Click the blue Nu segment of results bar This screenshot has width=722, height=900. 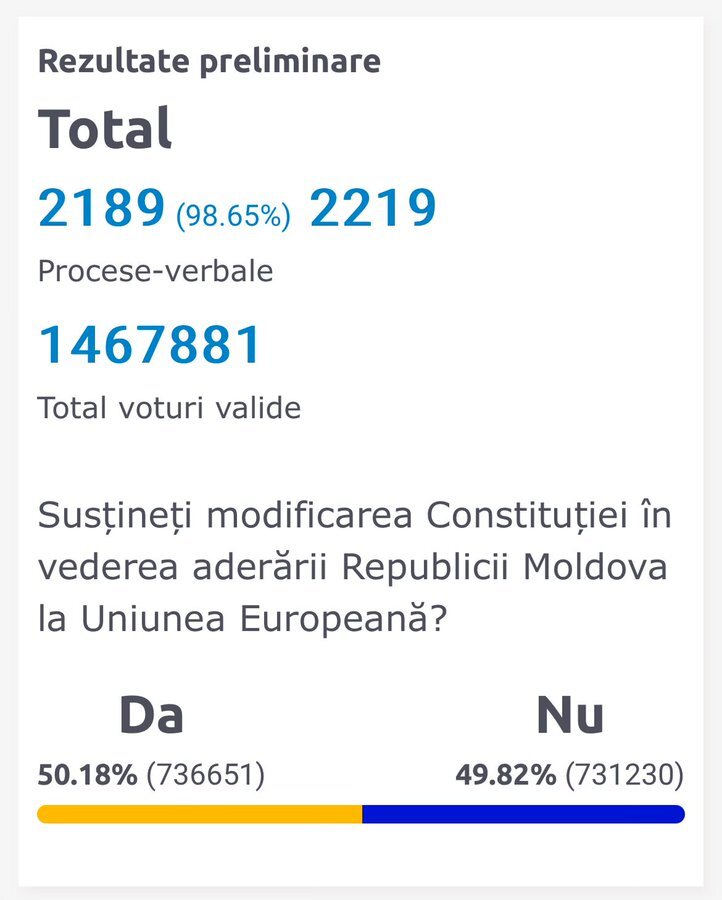click(x=523, y=814)
